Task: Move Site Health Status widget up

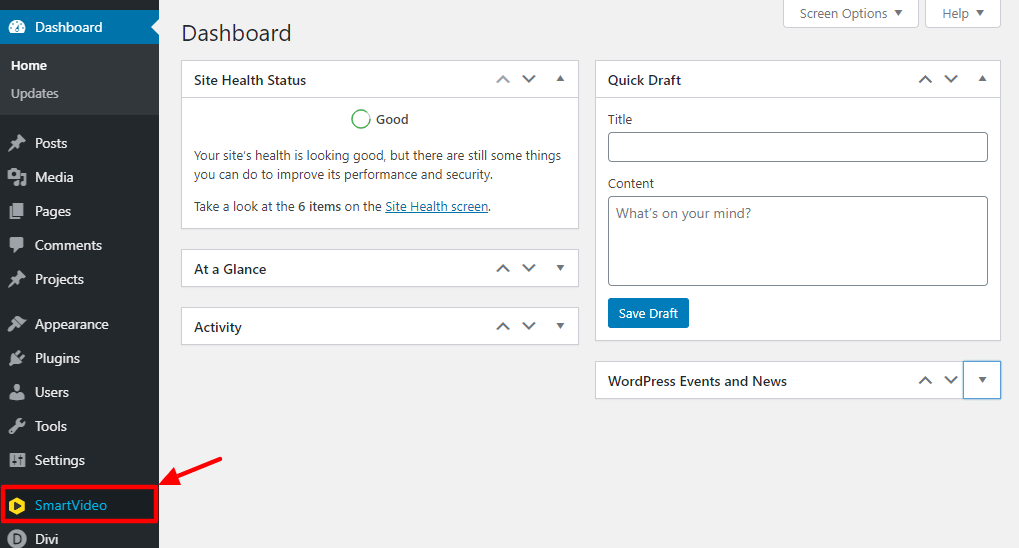Action: (503, 79)
